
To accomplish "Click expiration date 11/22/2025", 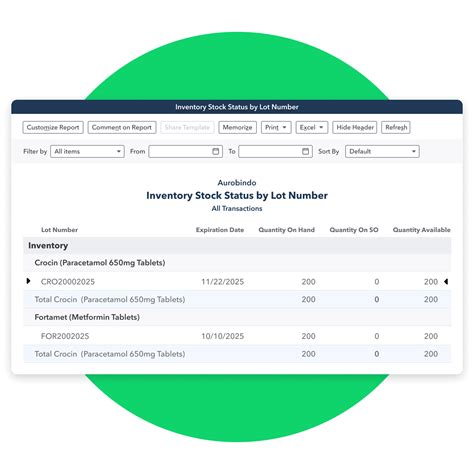I will (x=223, y=282).
